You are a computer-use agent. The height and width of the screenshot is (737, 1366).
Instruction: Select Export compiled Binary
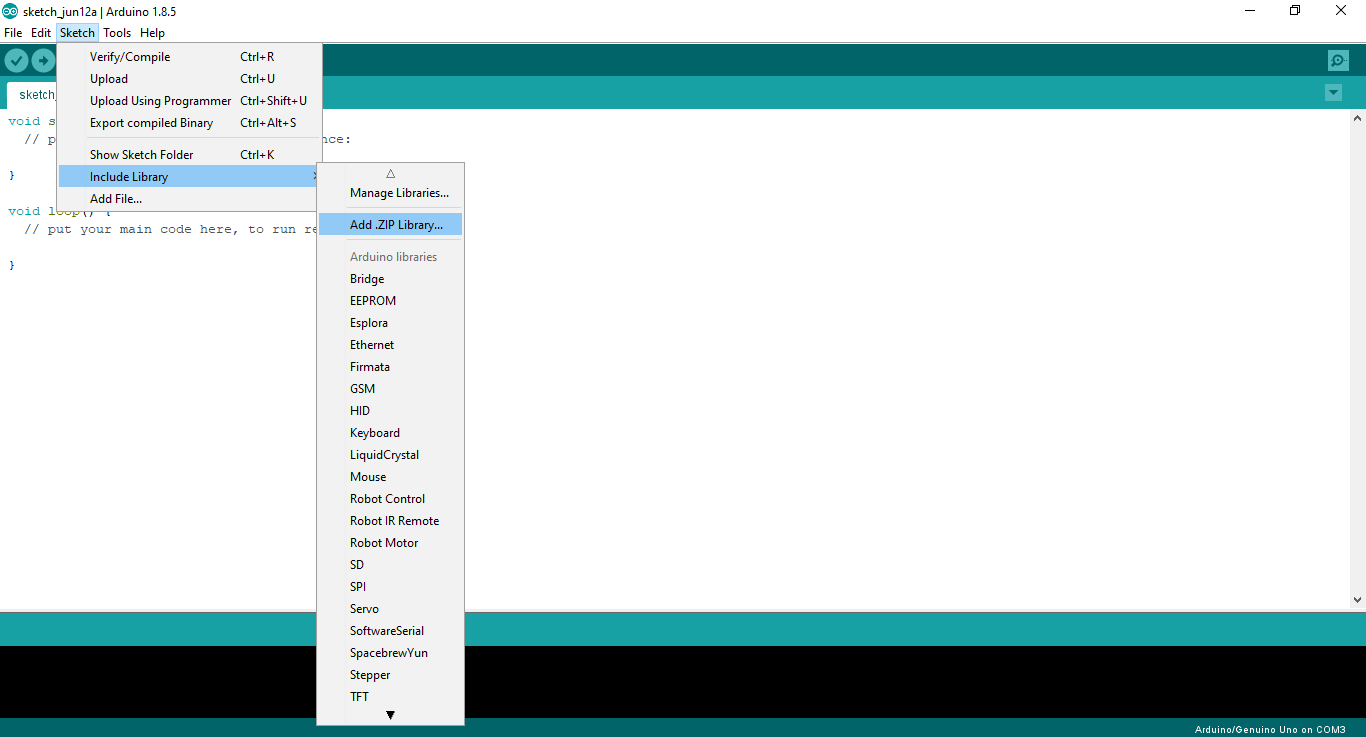pyautogui.click(x=190, y=123)
